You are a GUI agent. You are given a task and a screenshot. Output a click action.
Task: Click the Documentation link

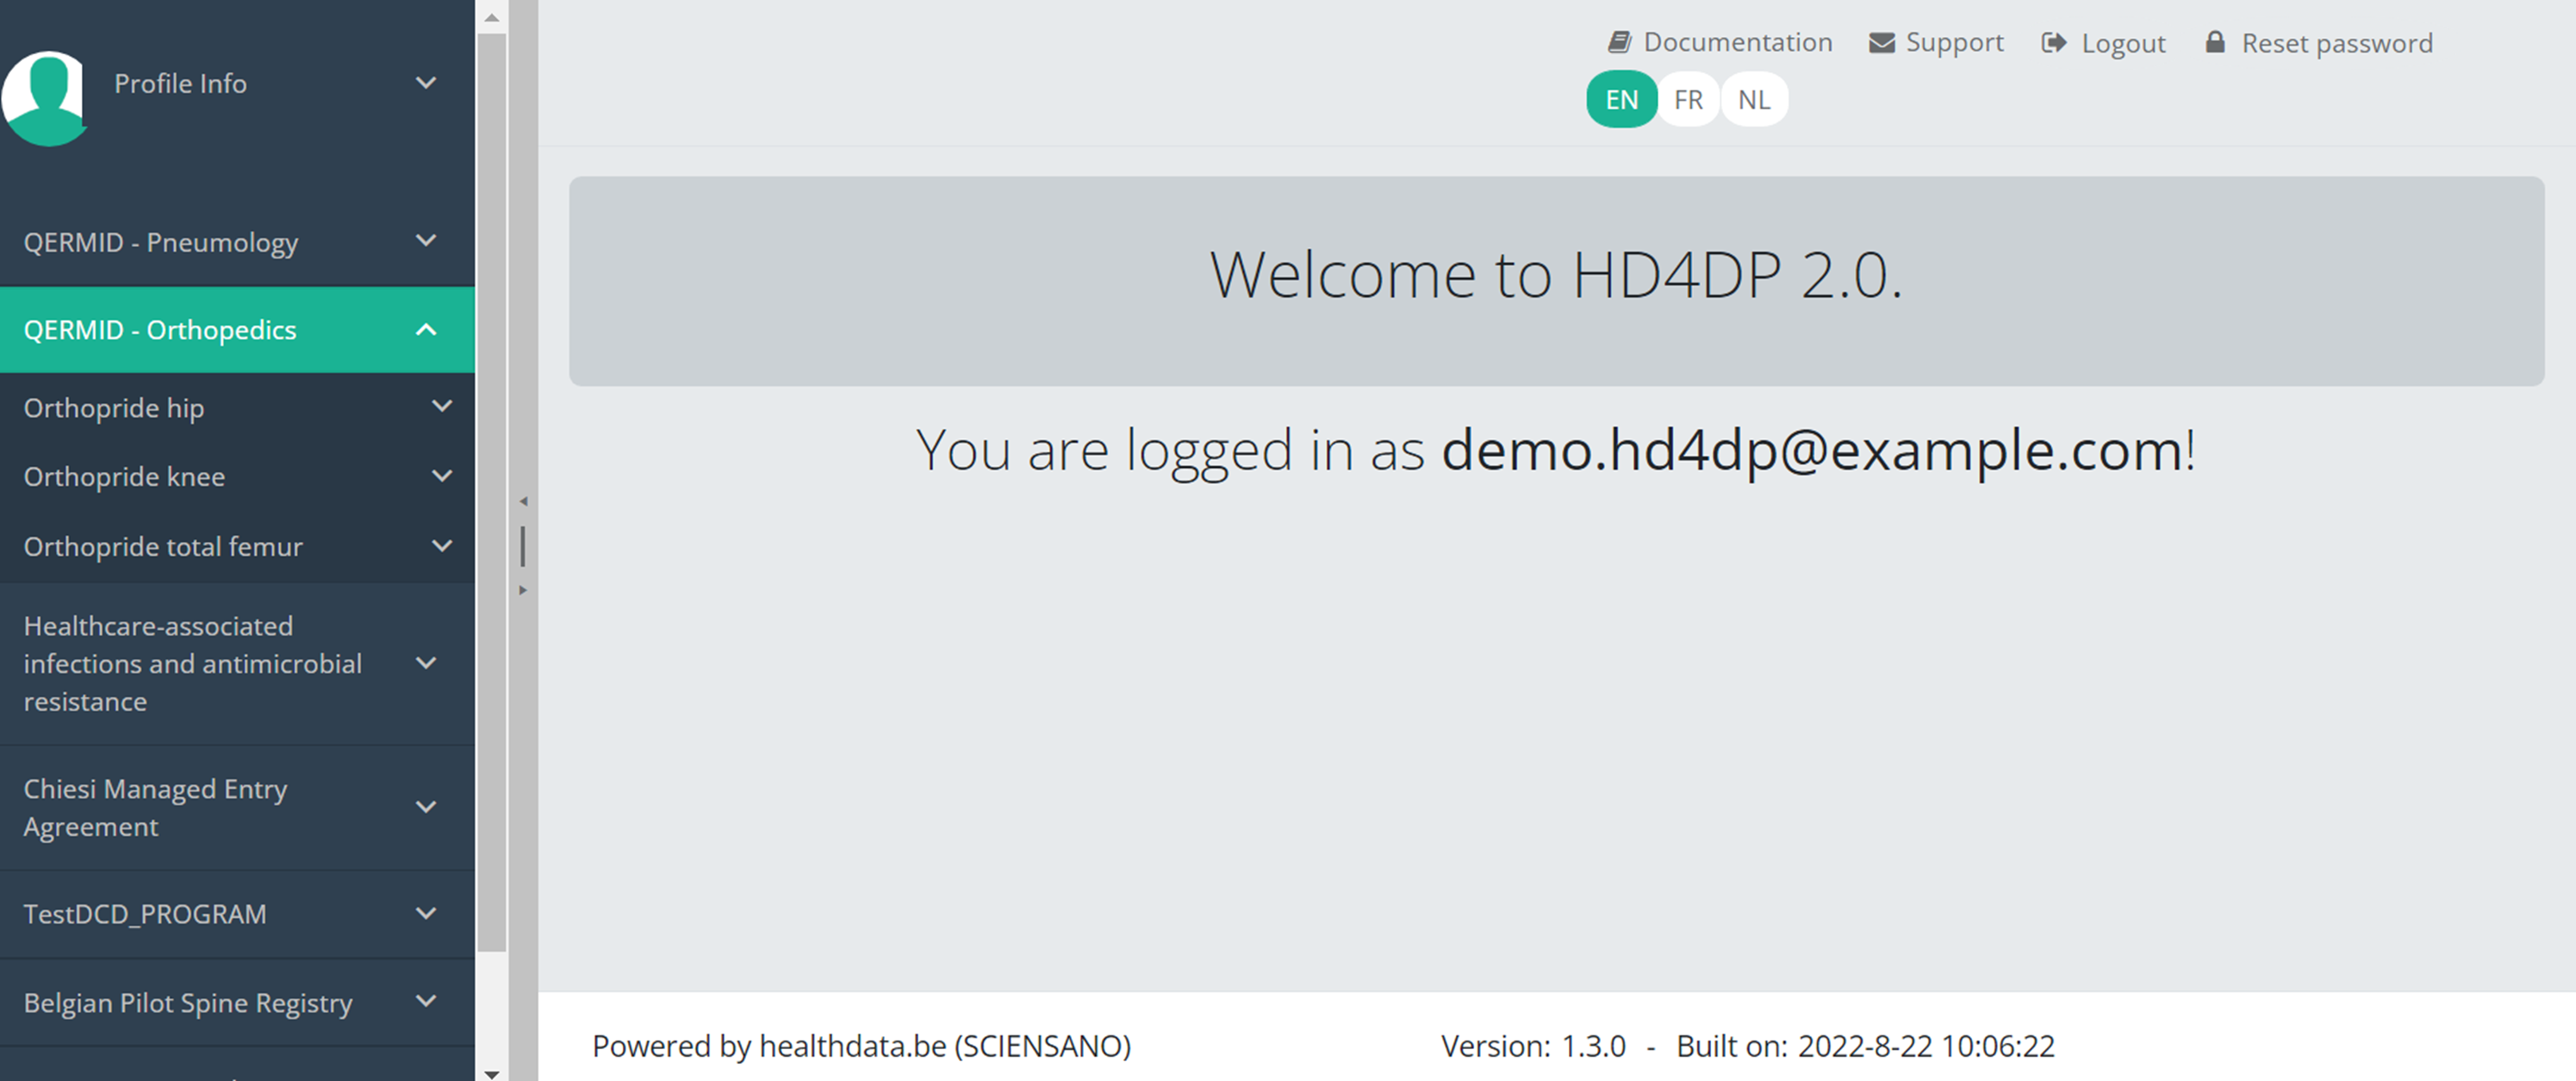[1737, 42]
